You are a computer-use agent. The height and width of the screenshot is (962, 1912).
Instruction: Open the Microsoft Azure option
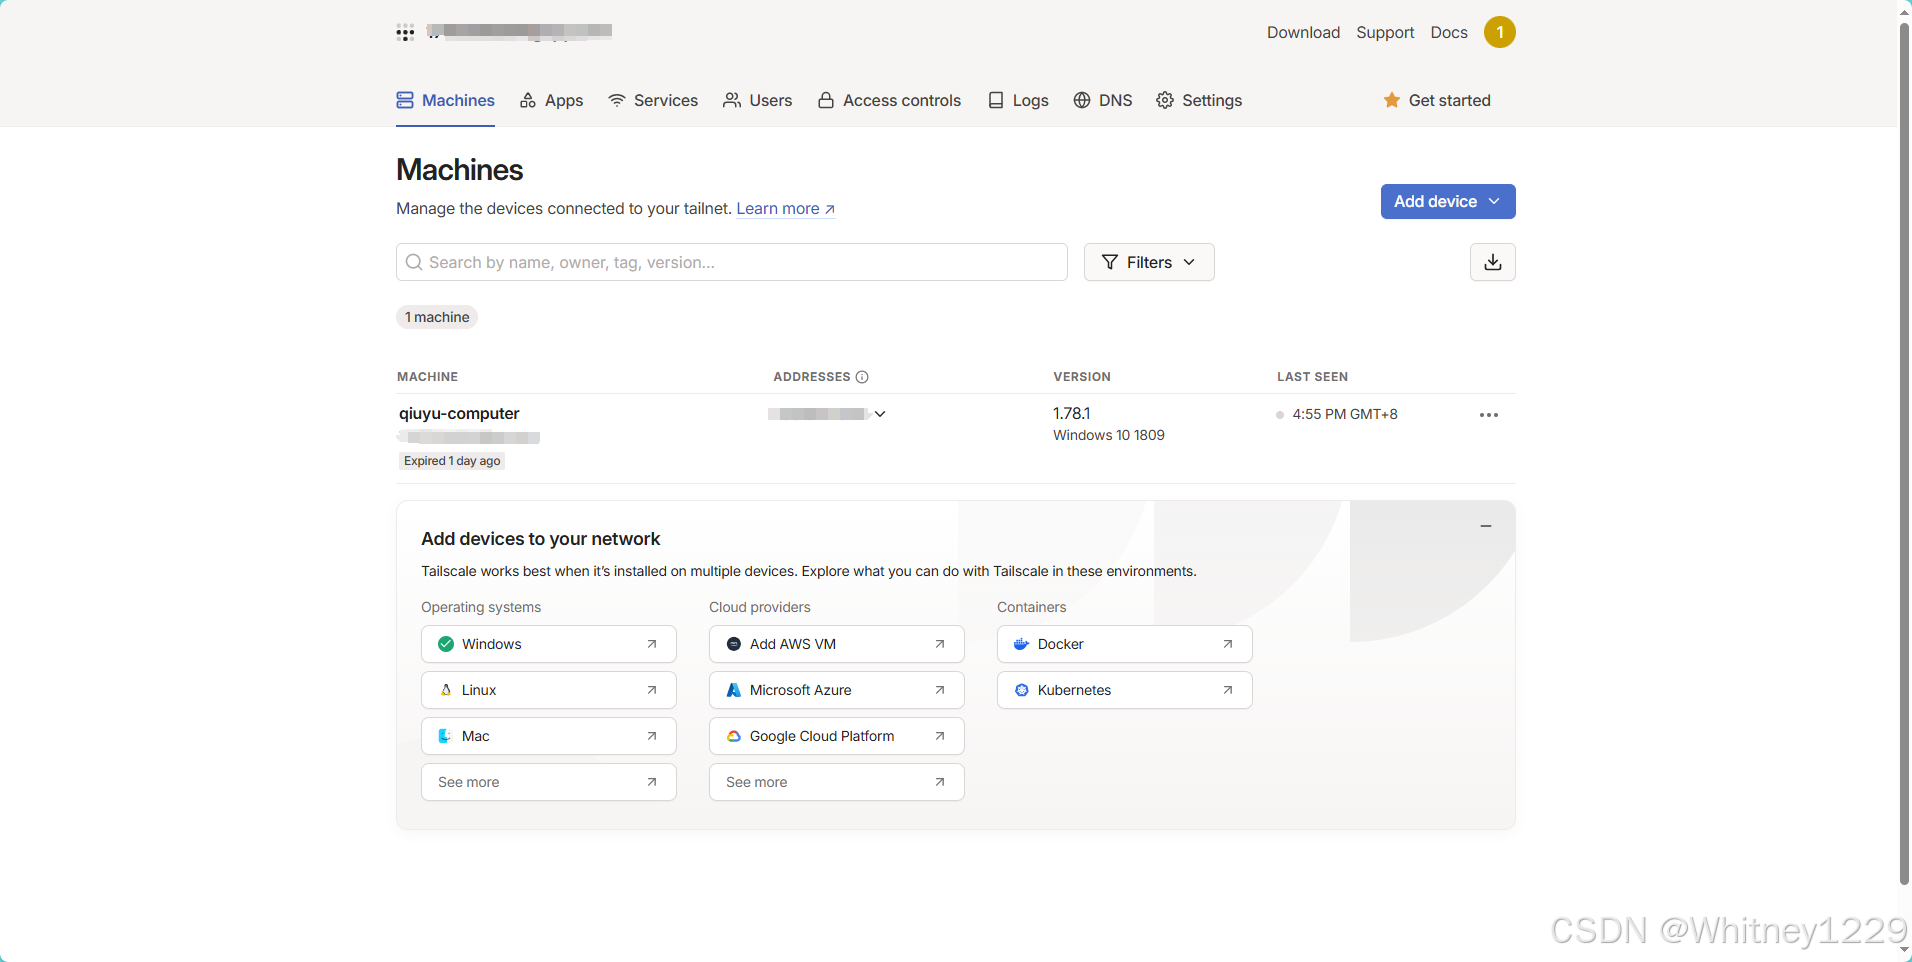click(x=837, y=690)
